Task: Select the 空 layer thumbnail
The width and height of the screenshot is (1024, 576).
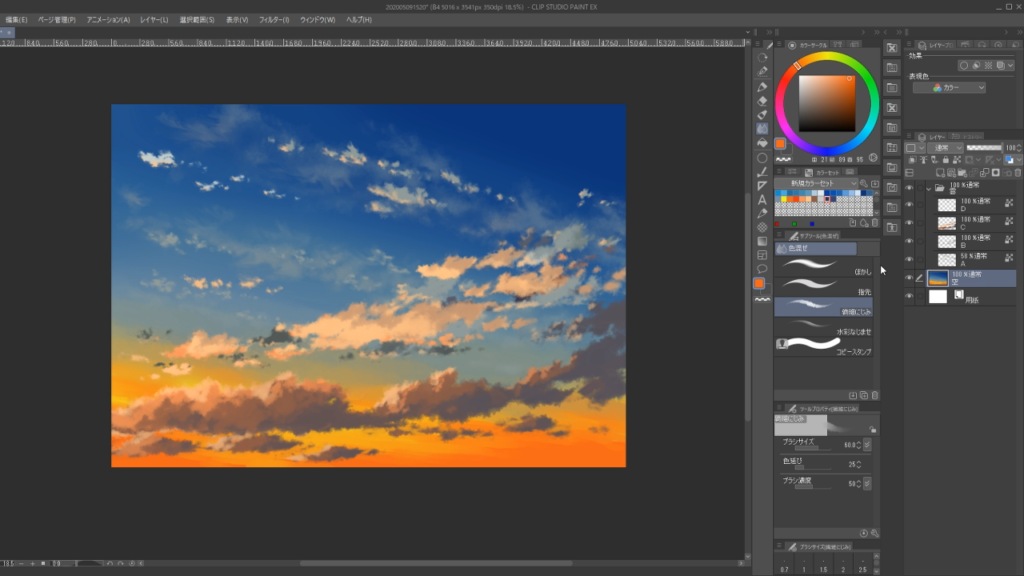Action: pyautogui.click(x=938, y=278)
